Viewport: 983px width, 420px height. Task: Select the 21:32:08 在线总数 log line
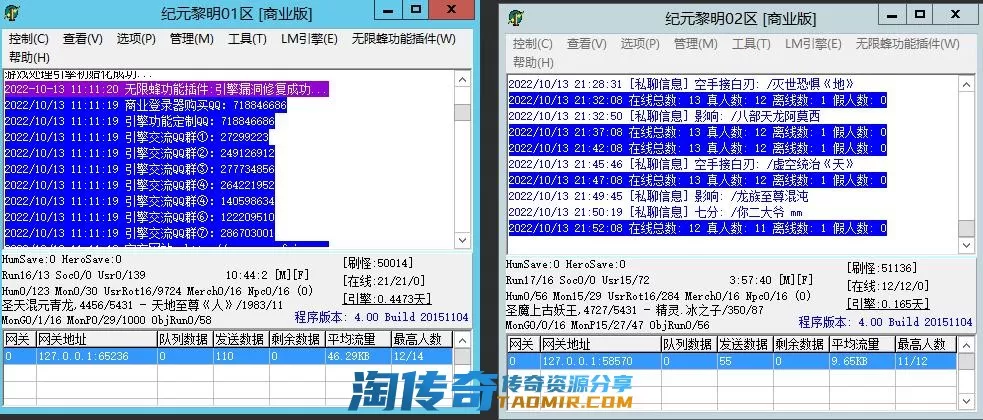pyautogui.click(x=697, y=100)
